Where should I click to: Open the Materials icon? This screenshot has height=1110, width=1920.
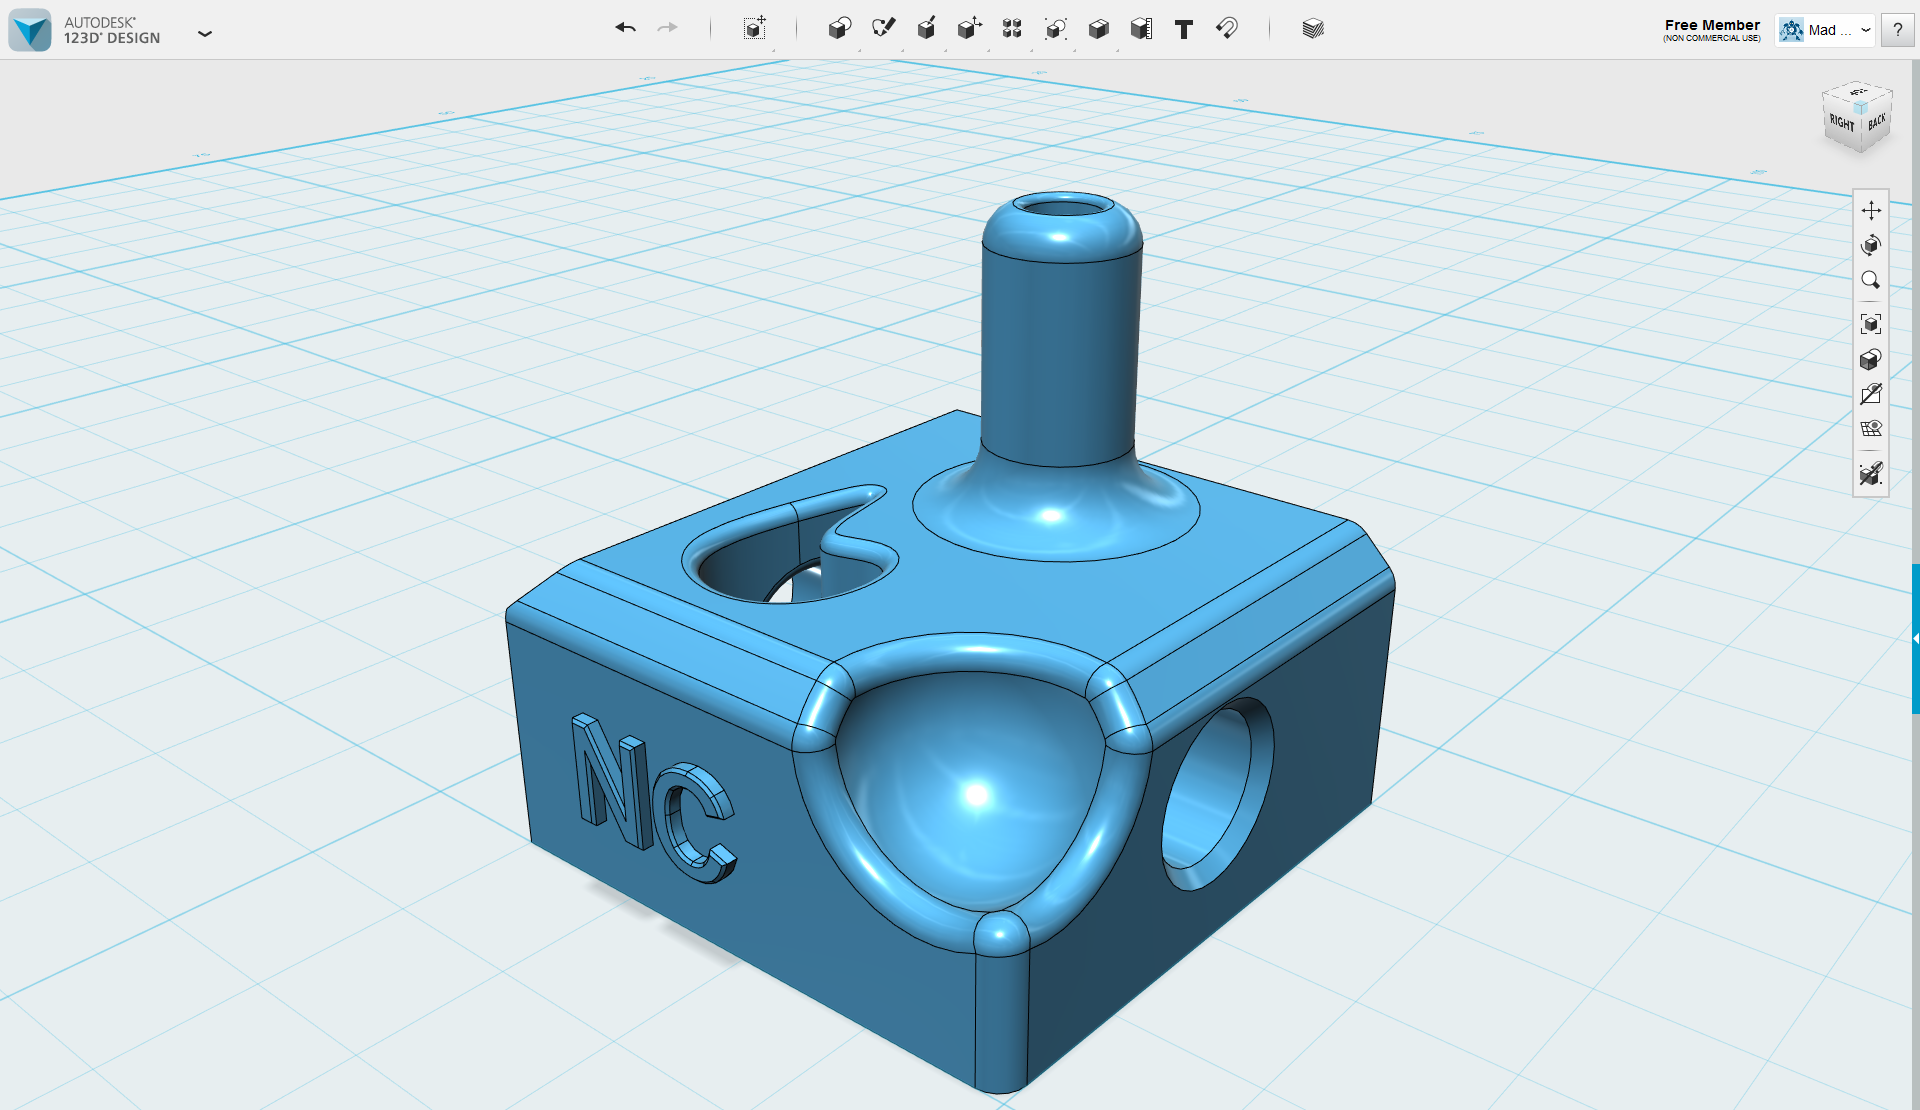pyautogui.click(x=1313, y=29)
